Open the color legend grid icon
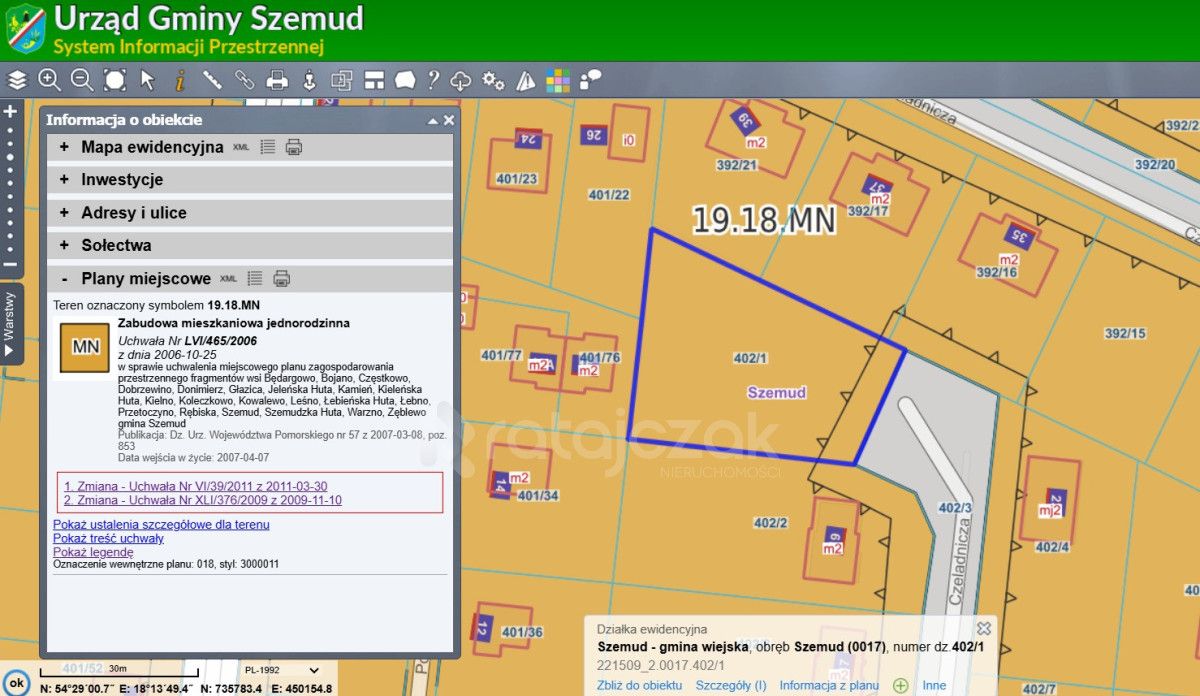 coord(556,78)
